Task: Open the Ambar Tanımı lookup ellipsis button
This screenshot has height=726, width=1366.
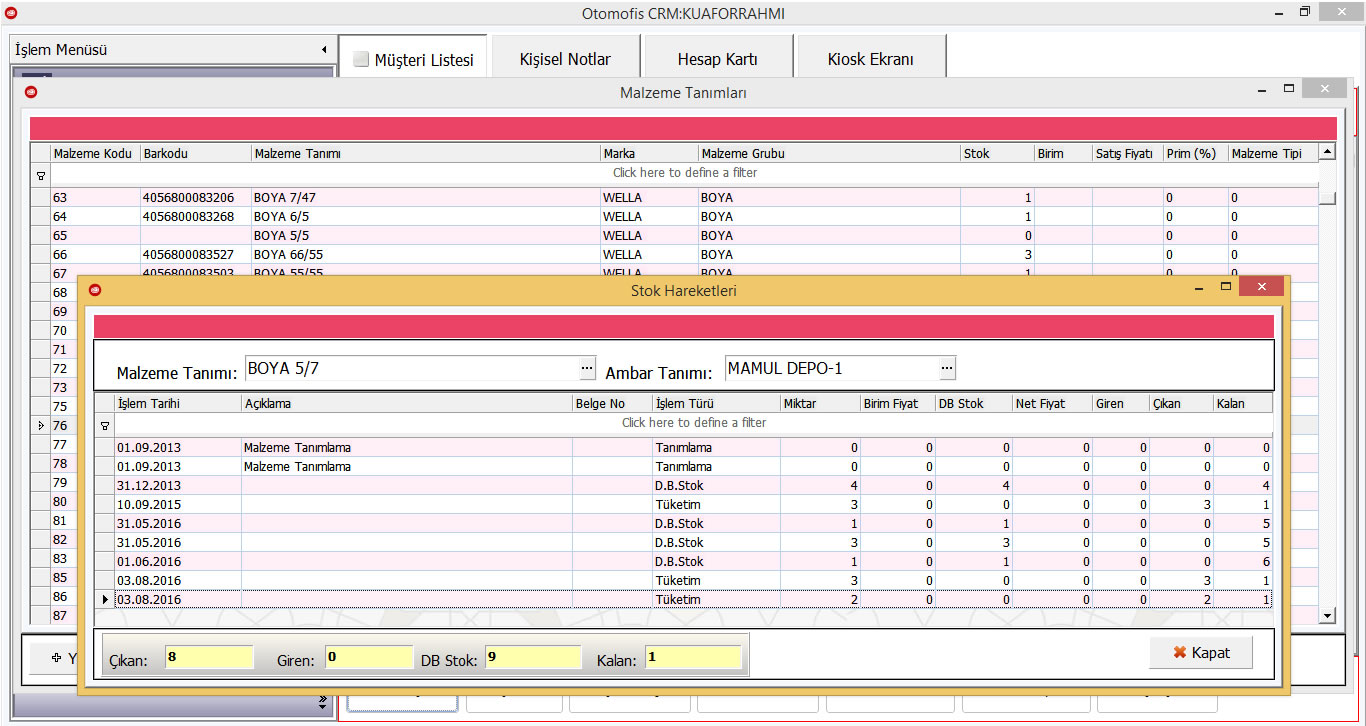Action: pyautogui.click(x=946, y=369)
